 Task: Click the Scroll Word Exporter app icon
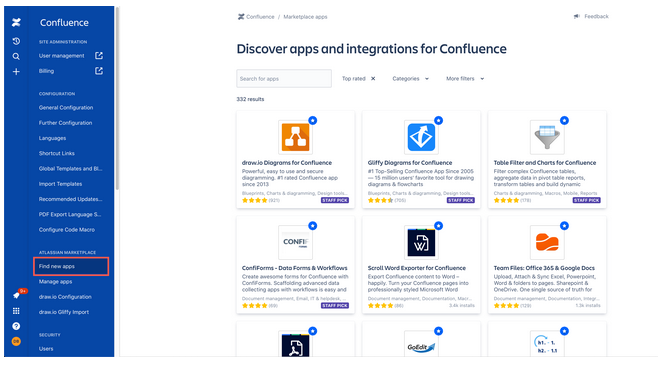[x=421, y=242]
